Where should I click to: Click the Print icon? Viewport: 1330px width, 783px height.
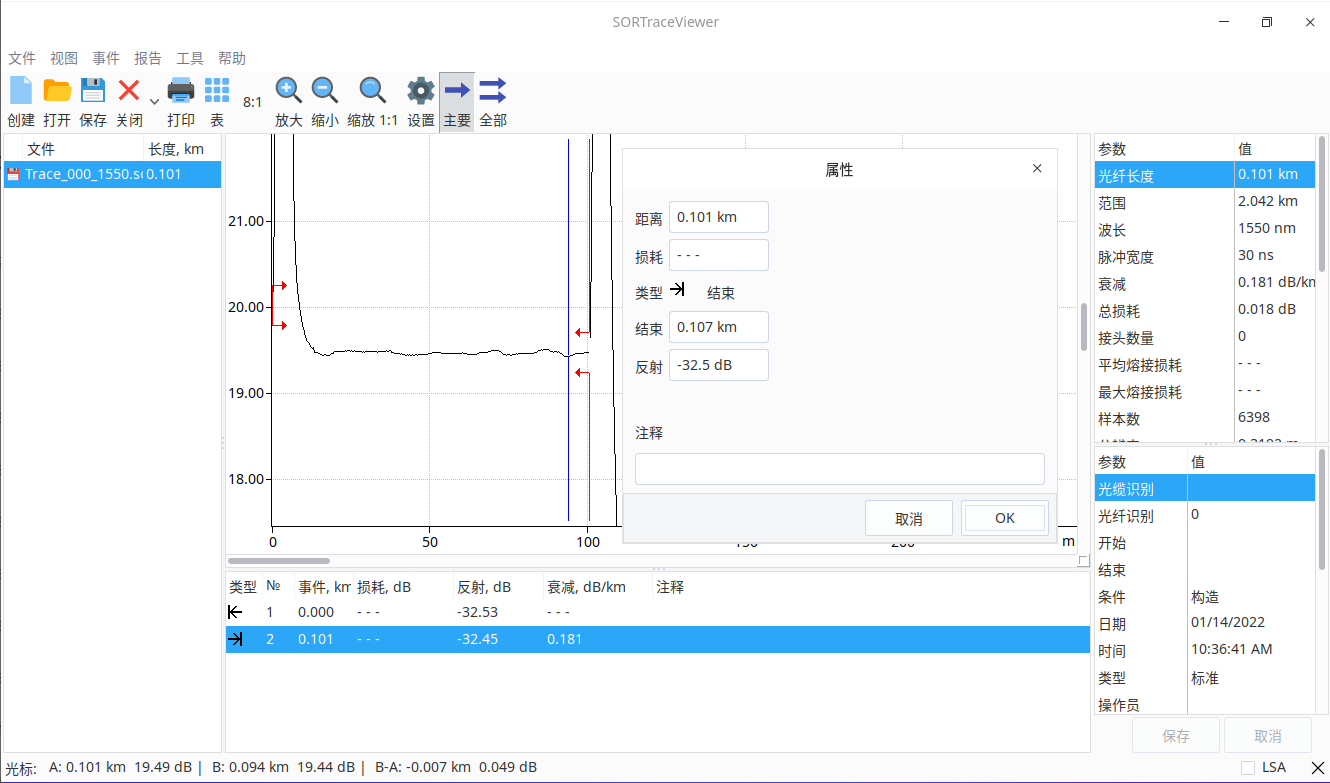[x=181, y=92]
